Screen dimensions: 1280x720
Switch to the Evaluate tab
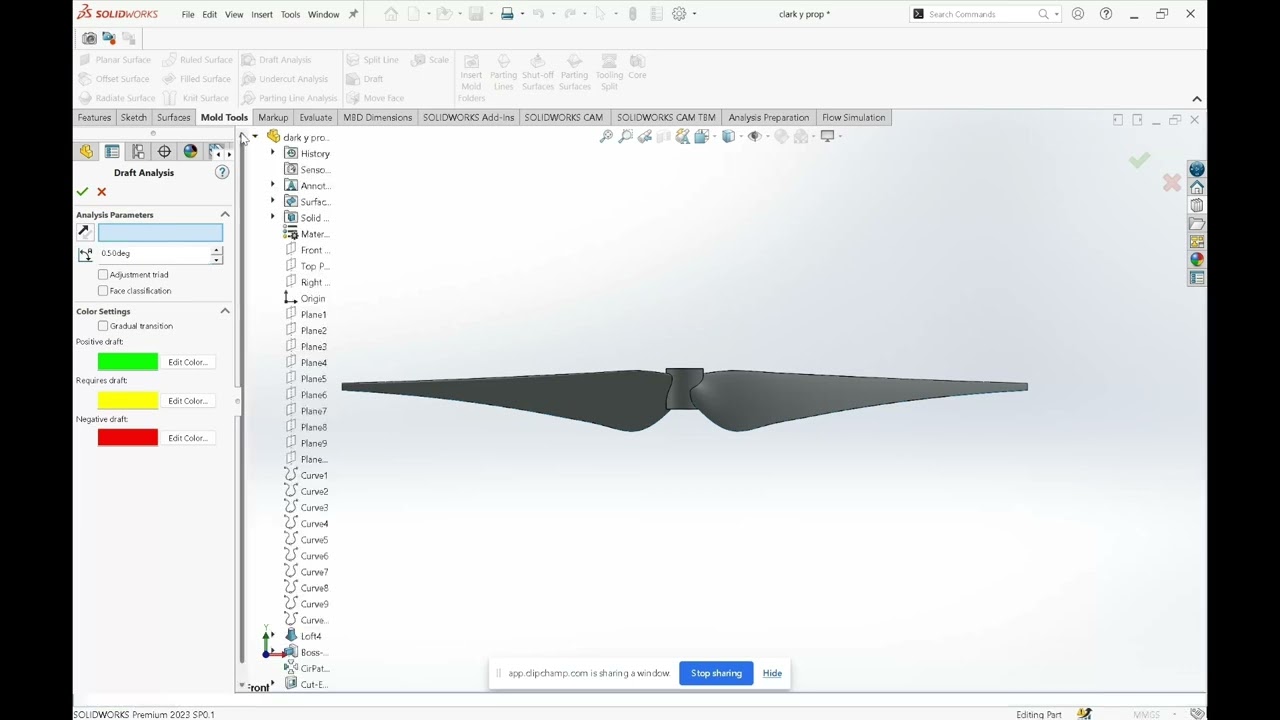316,117
